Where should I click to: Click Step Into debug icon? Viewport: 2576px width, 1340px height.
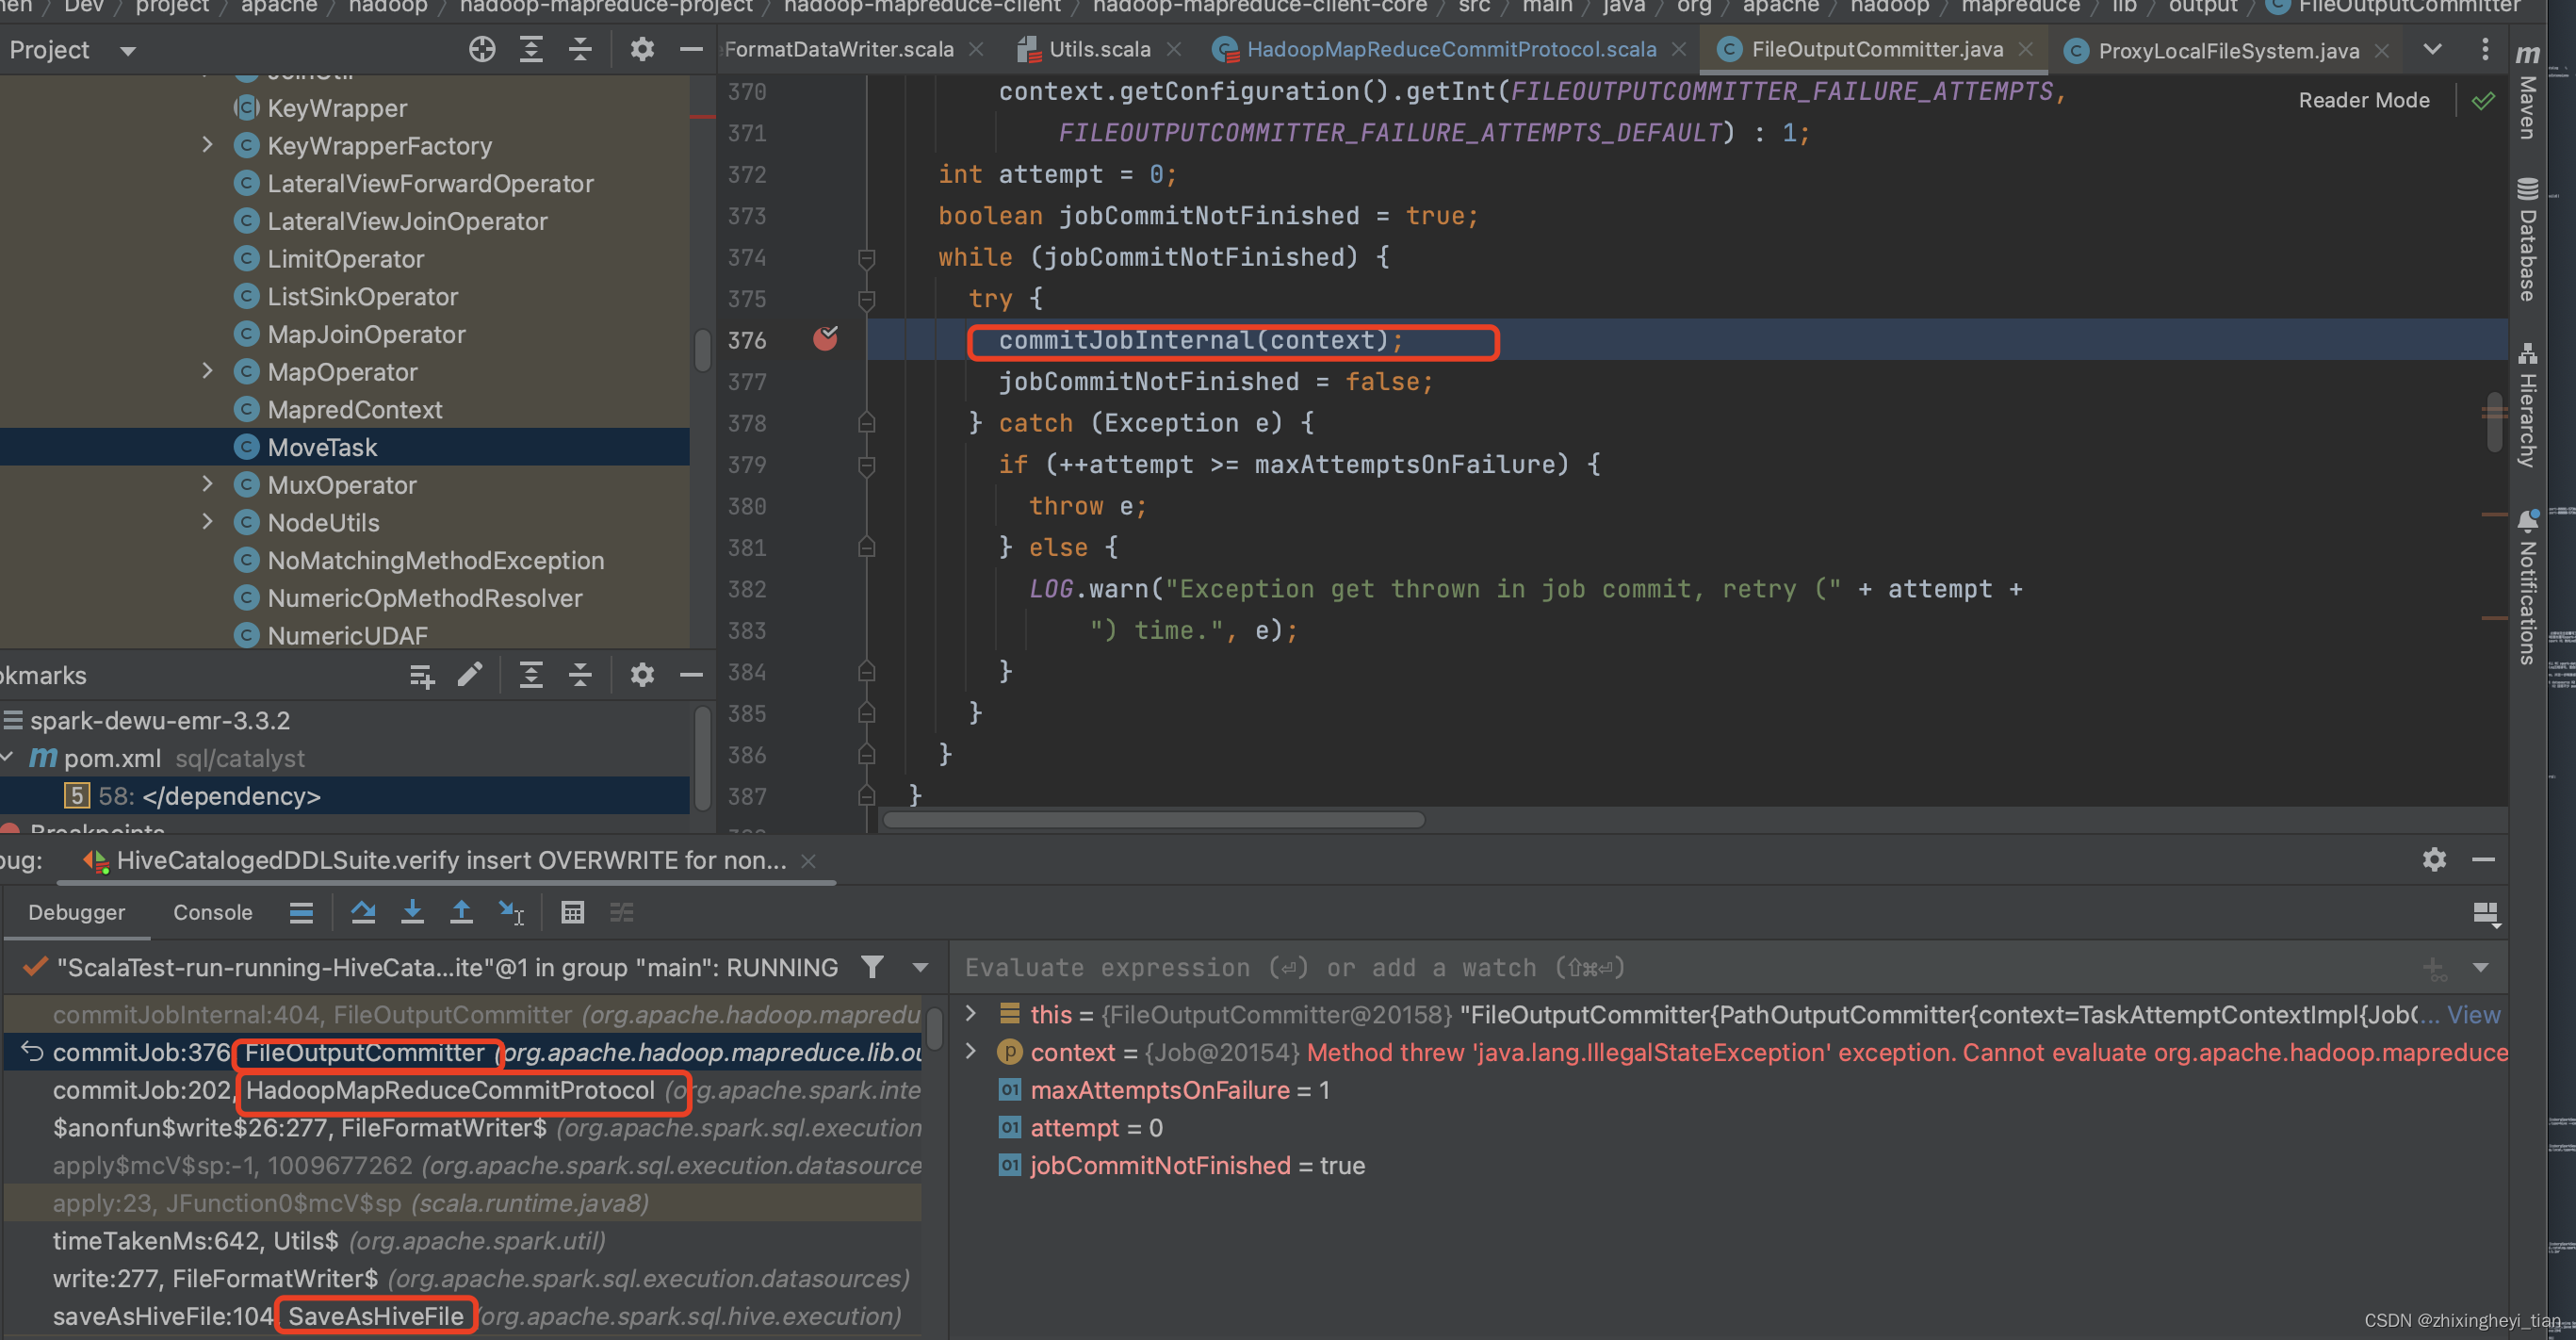point(412,912)
